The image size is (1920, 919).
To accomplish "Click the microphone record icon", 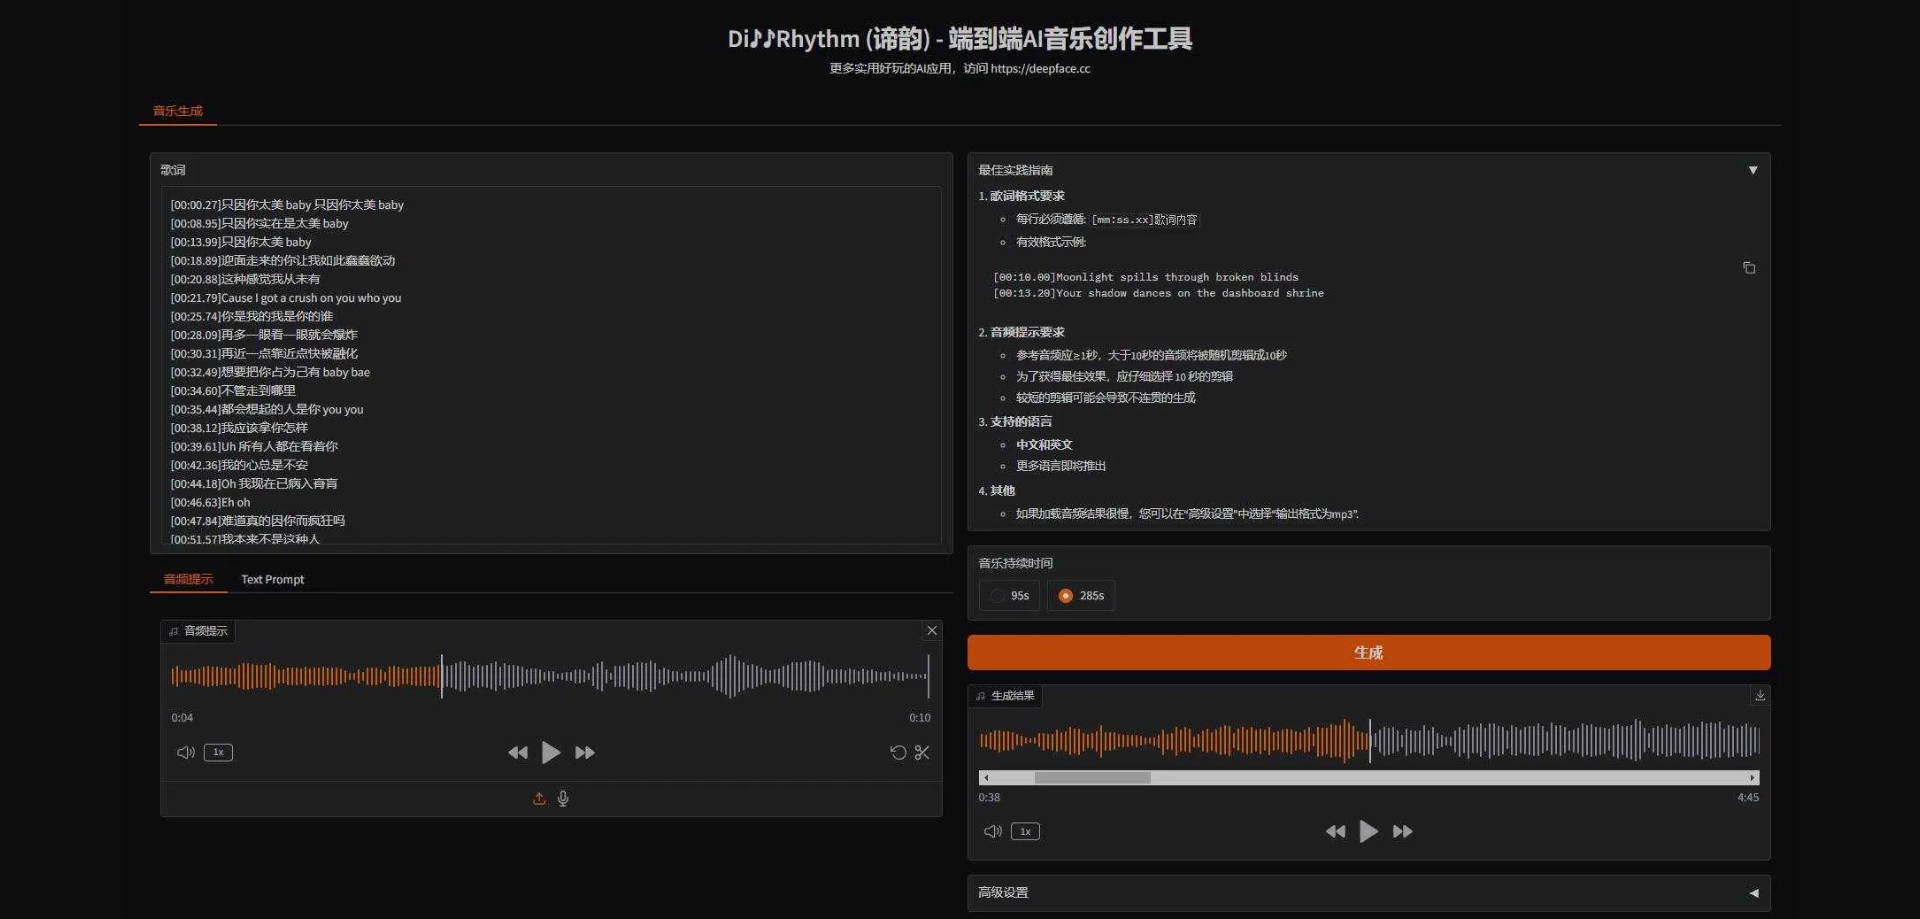I will 563,798.
